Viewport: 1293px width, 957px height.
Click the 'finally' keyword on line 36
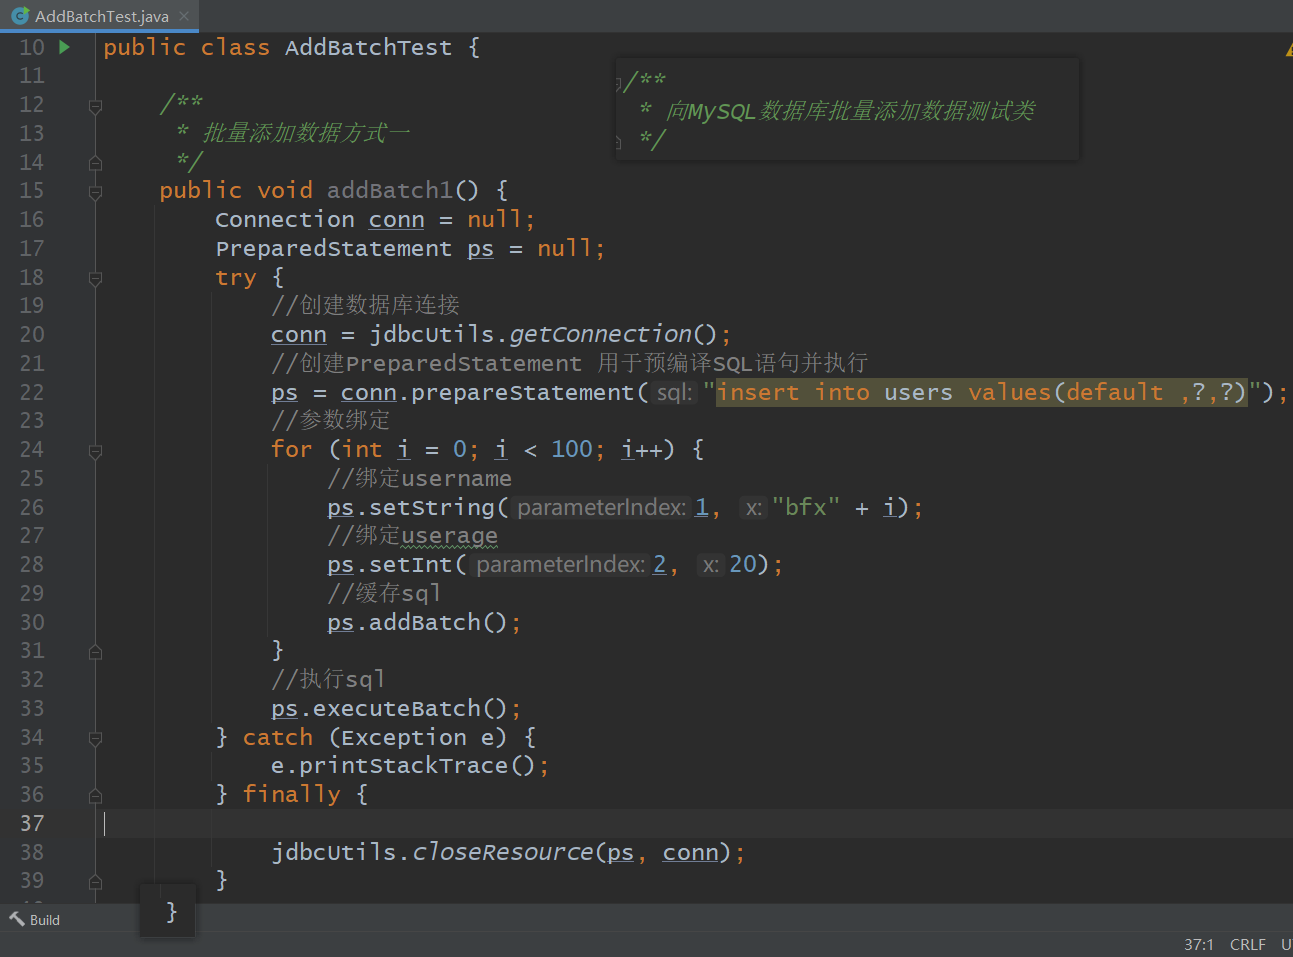292,795
